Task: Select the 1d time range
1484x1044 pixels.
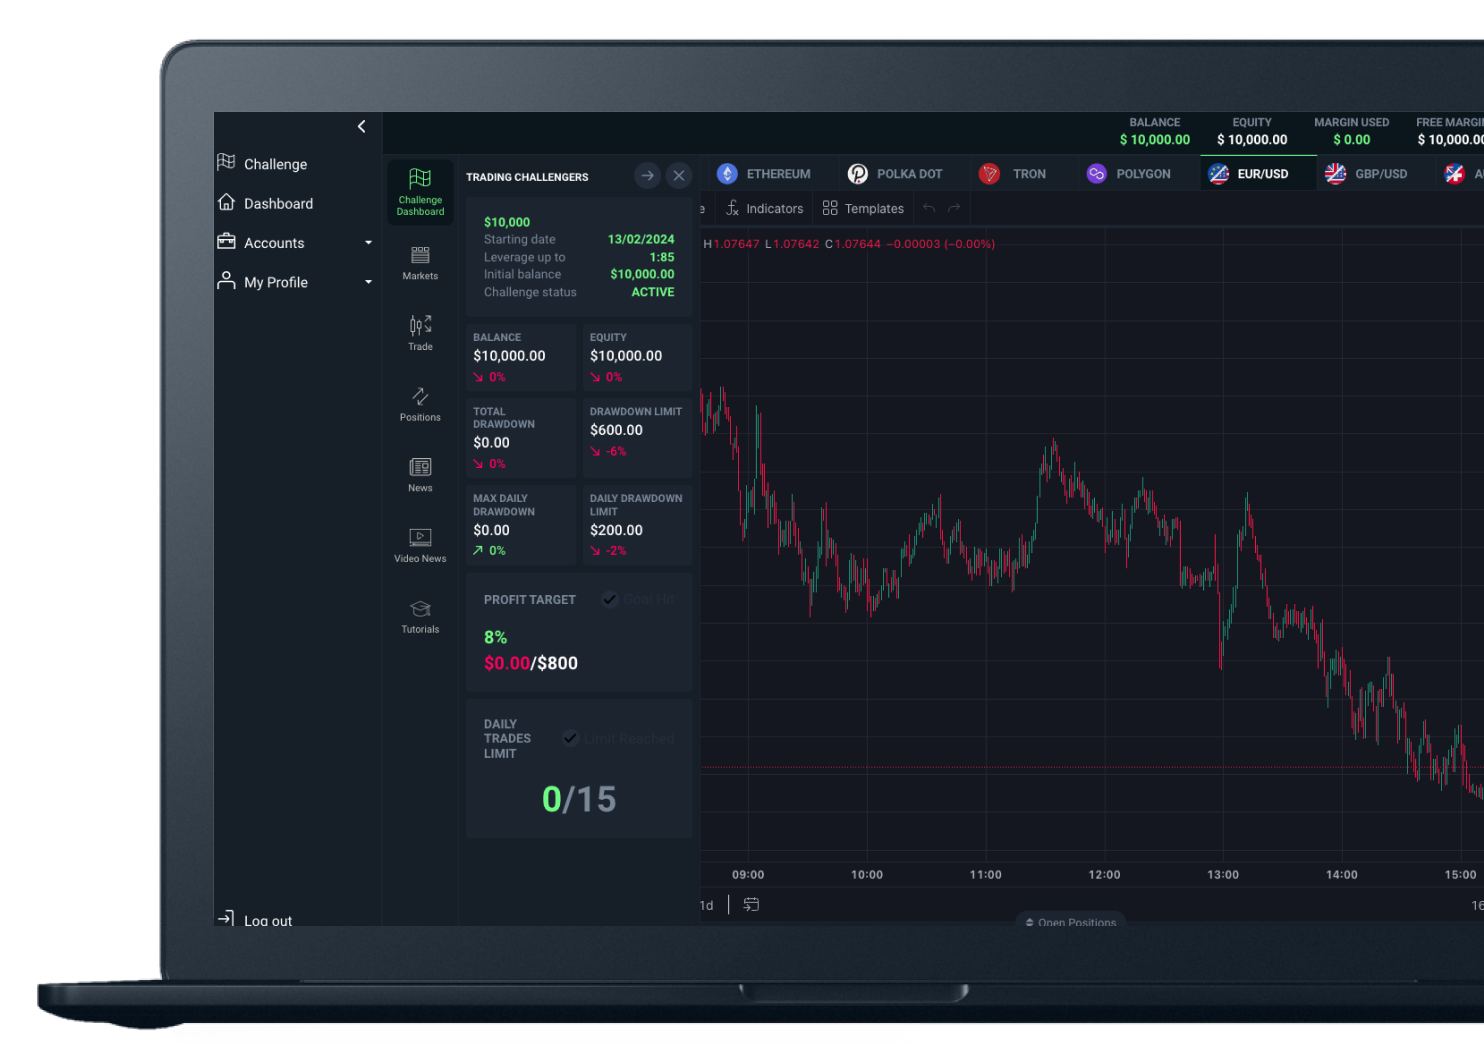Action: (706, 905)
